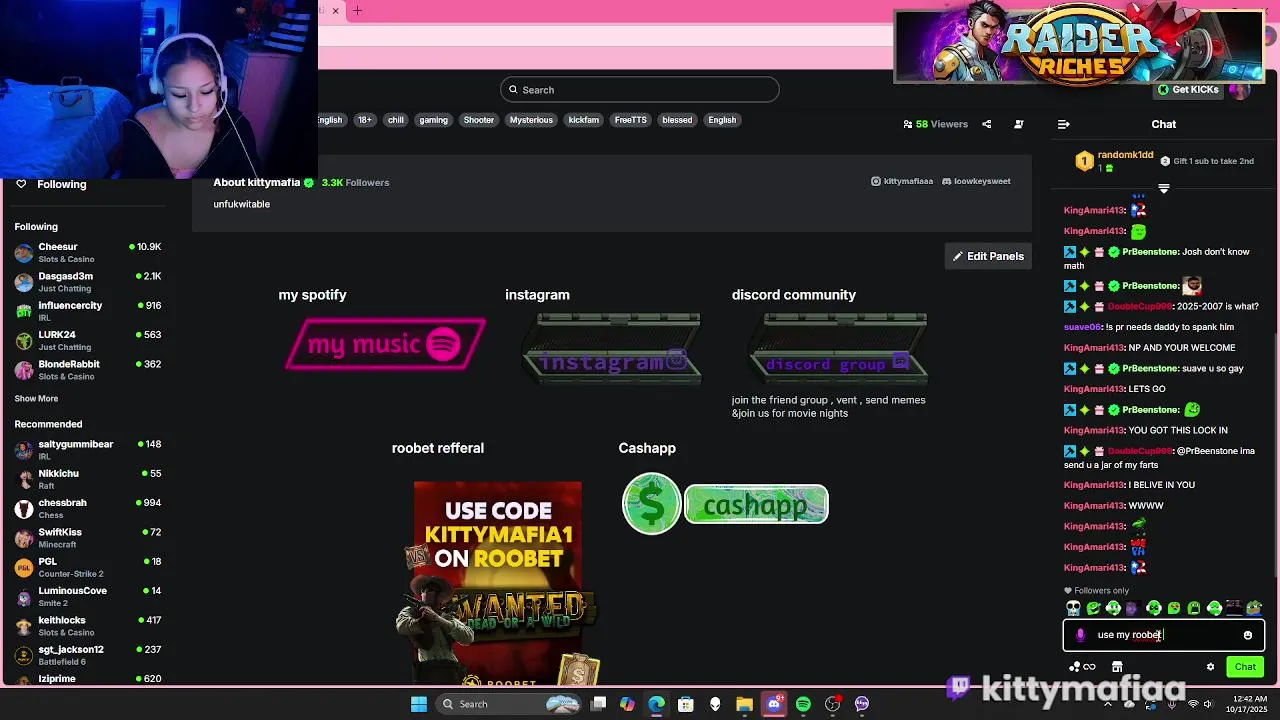Open Copilot from the taskbar
The height and width of the screenshot is (720, 1280).
coord(627,704)
